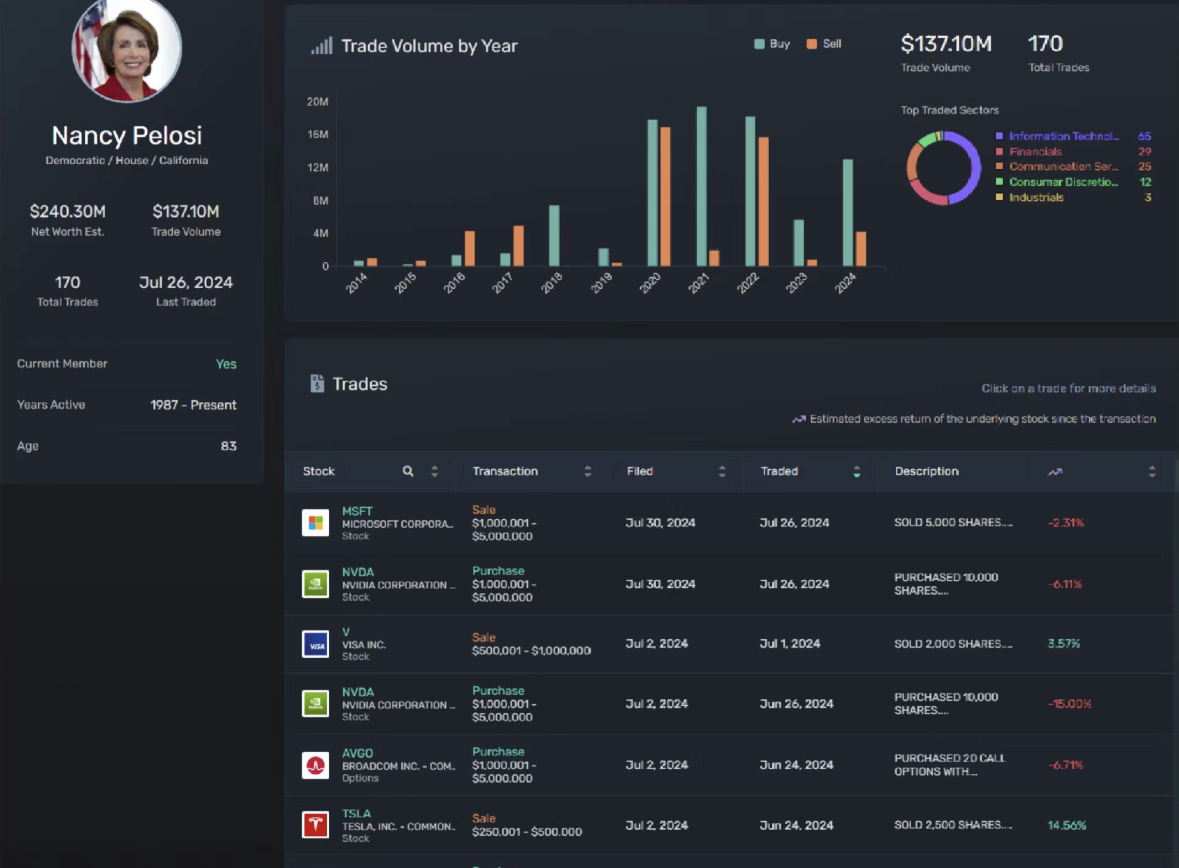The width and height of the screenshot is (1179, 868).
Task: Click 'SOLD 5,000 SHARES...' description
Action: click(x=953, y=523)
